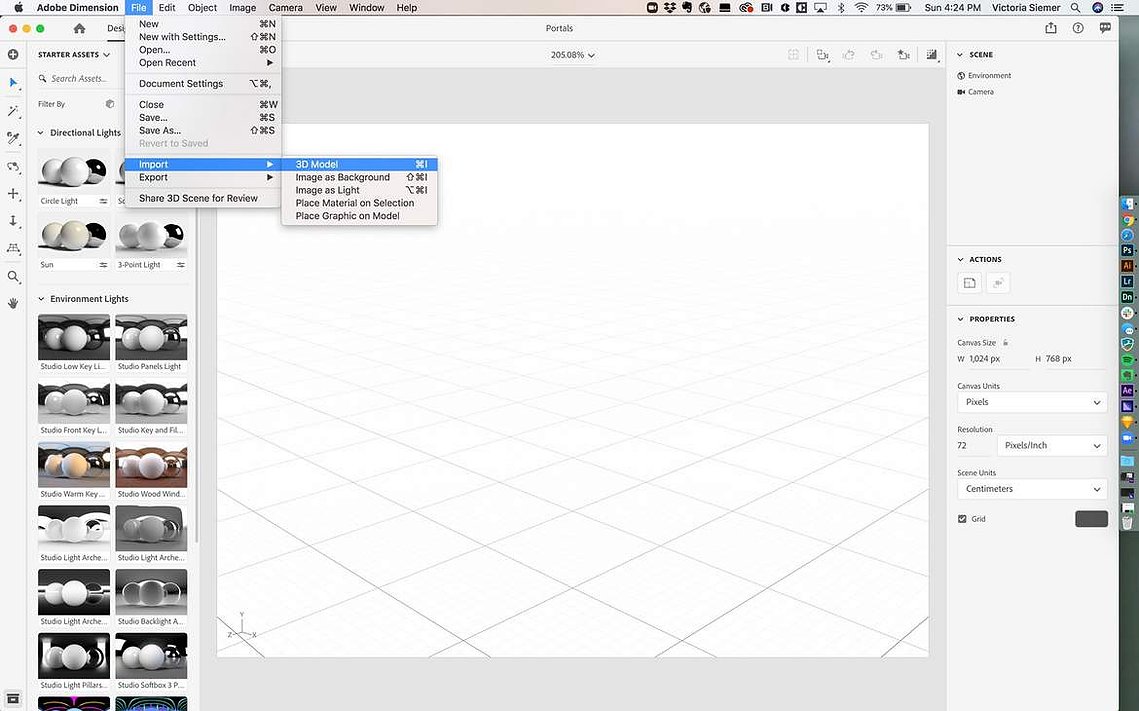Select the Pan tool in left toolbar

point(13,194)
